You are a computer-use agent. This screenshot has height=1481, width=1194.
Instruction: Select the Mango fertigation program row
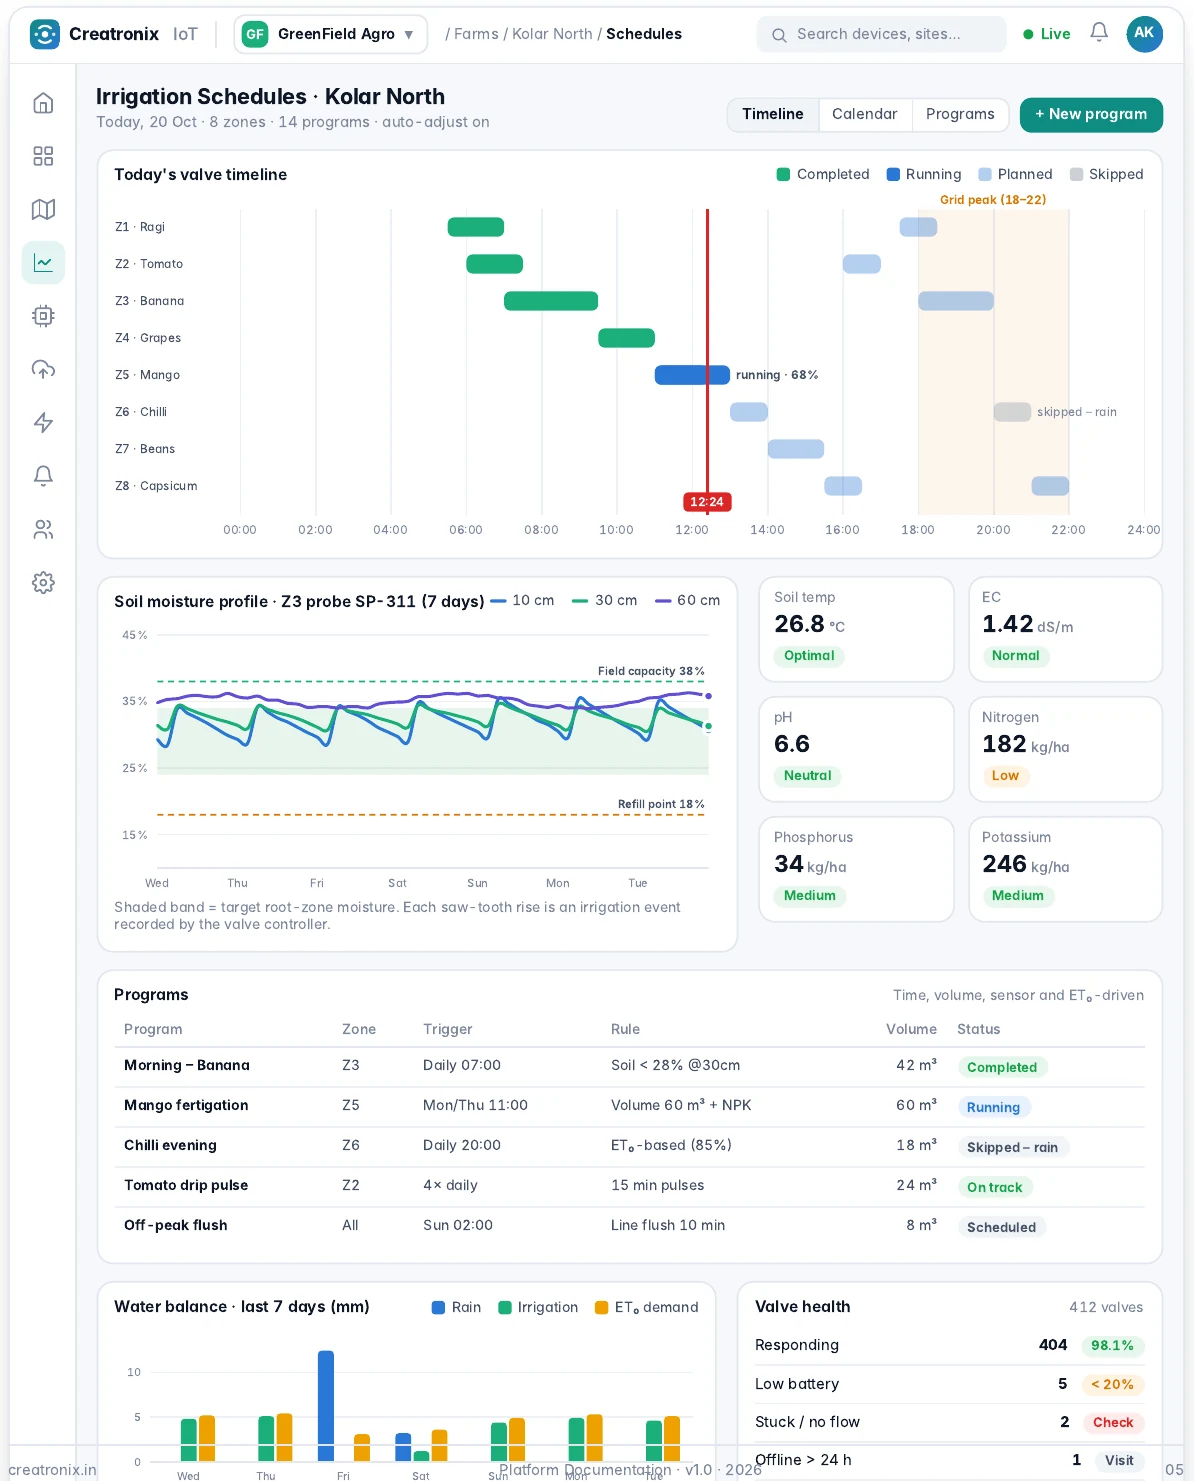coord(629,1106)
